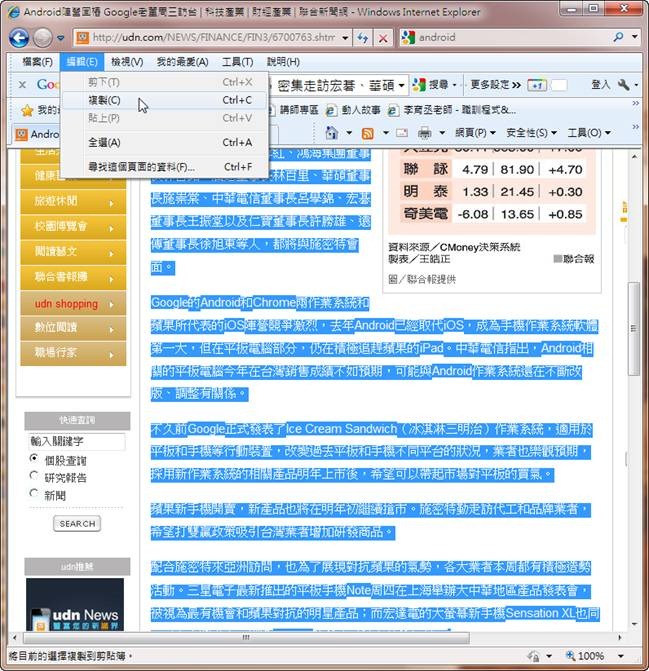Click the 輸入關鍵字 keyword input field

pos(77,441)
